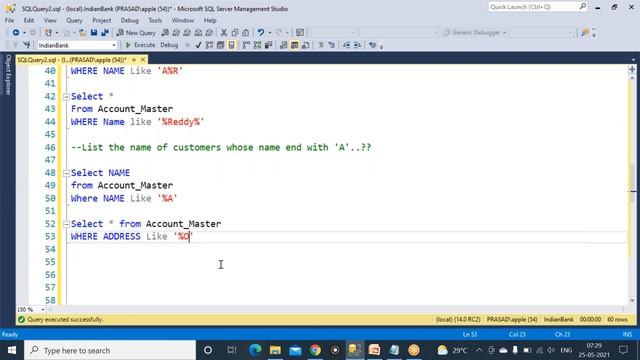Click Display Estimated Execution Plan icon
The height and width of the screenshot is (360, 640).
209,45
